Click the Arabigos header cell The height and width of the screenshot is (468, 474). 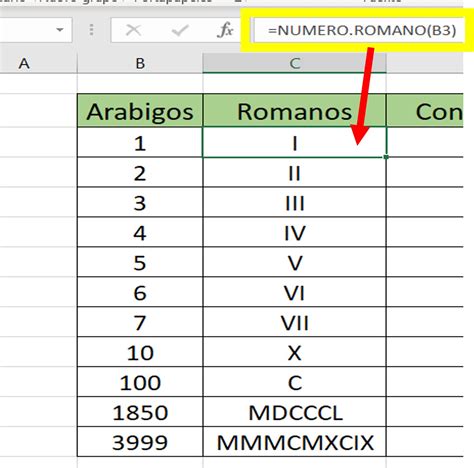click(x=140, y=111)
